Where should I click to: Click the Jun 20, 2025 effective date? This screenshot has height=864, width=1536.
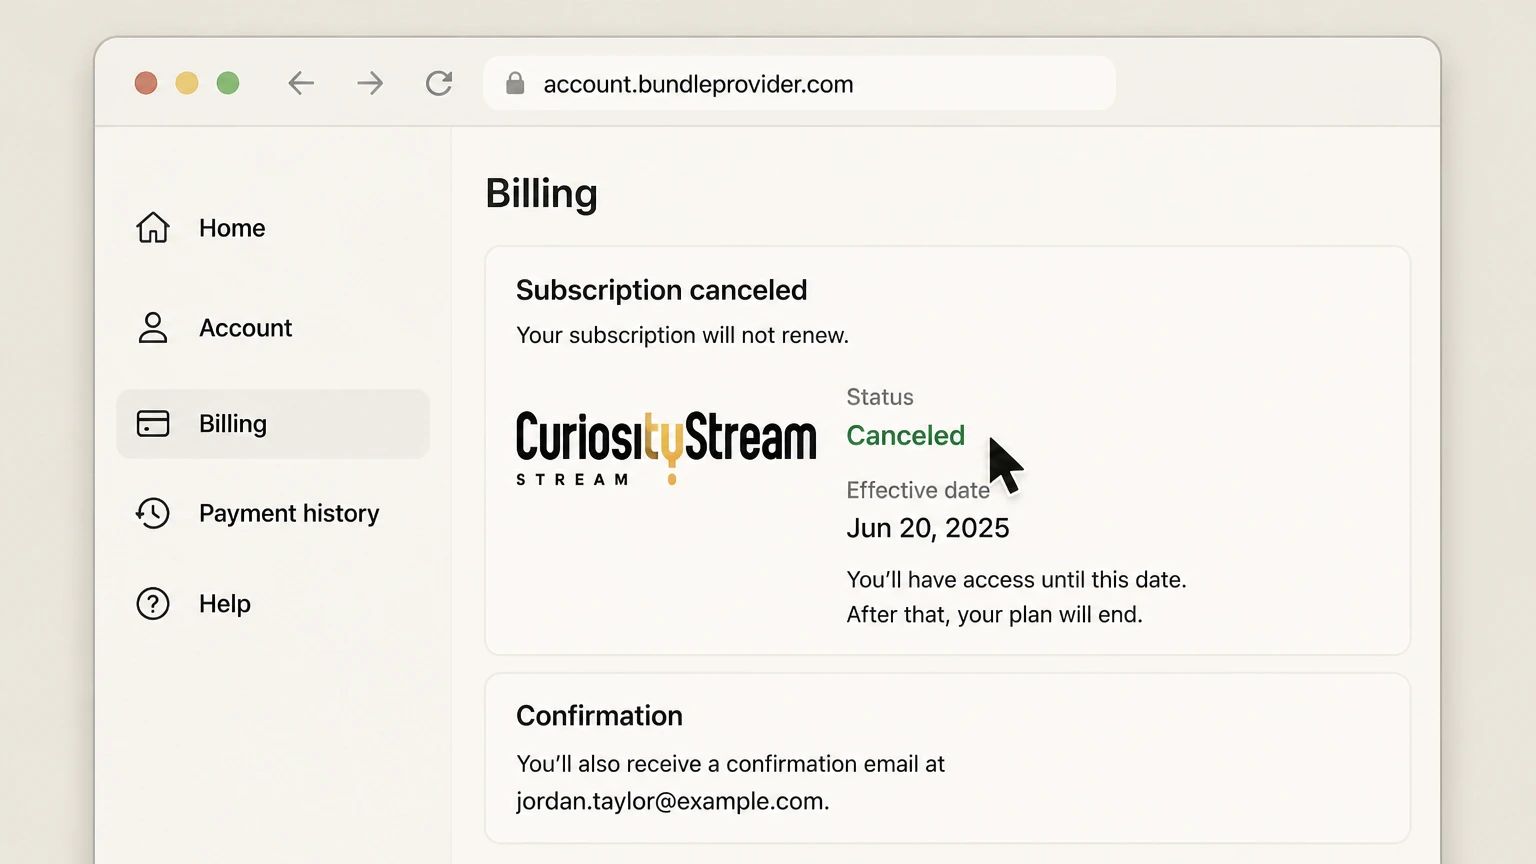(x=928, y=528)
